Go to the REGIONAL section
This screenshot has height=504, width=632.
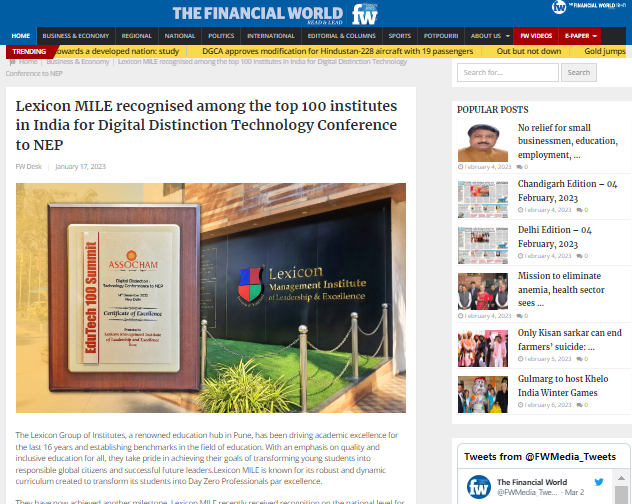click(x=137, y=36)
